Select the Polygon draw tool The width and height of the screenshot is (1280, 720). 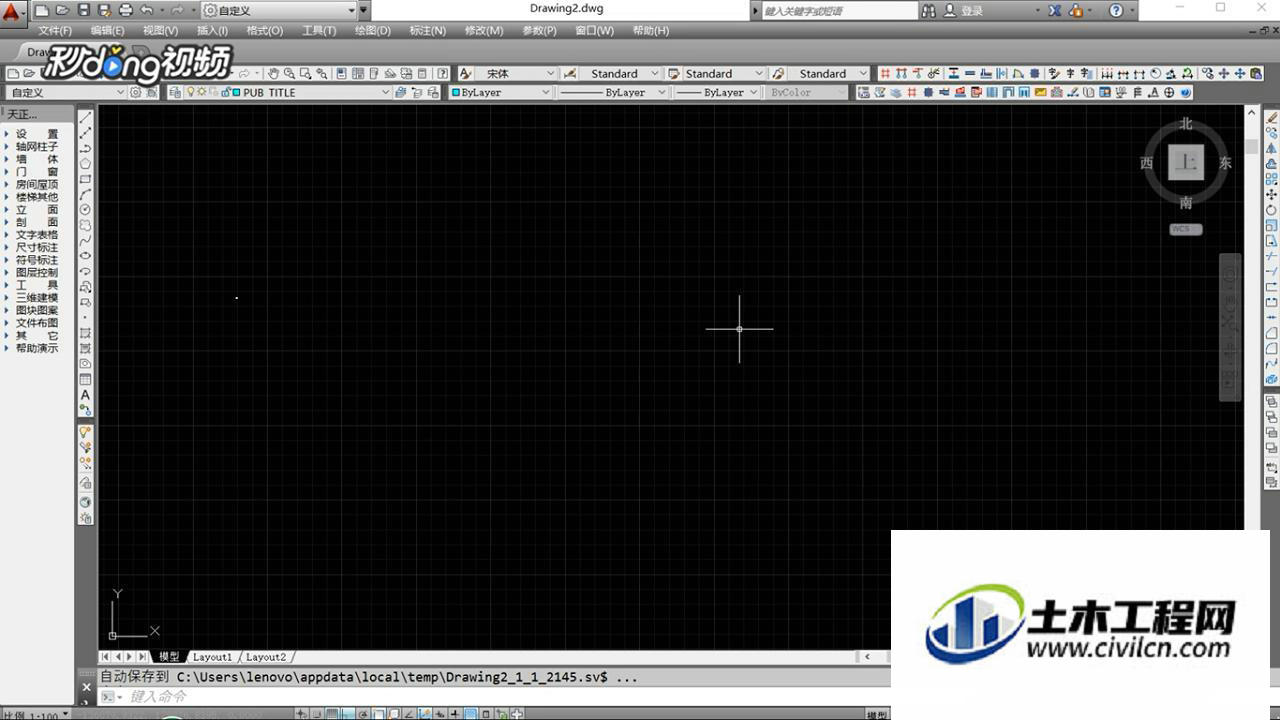click(x=86, y=163)
